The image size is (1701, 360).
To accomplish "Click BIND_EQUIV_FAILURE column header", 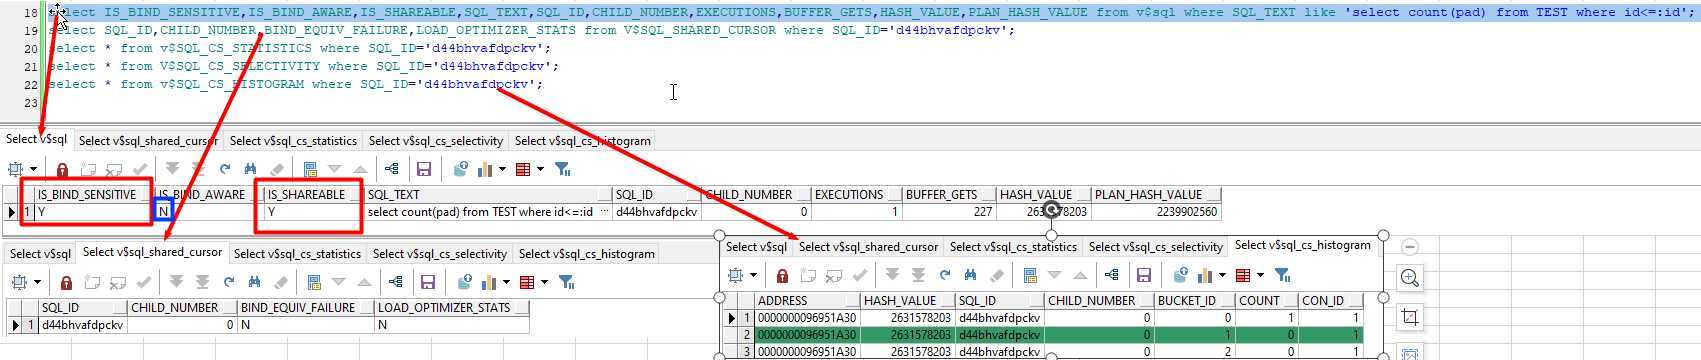I will pos(305,307).
